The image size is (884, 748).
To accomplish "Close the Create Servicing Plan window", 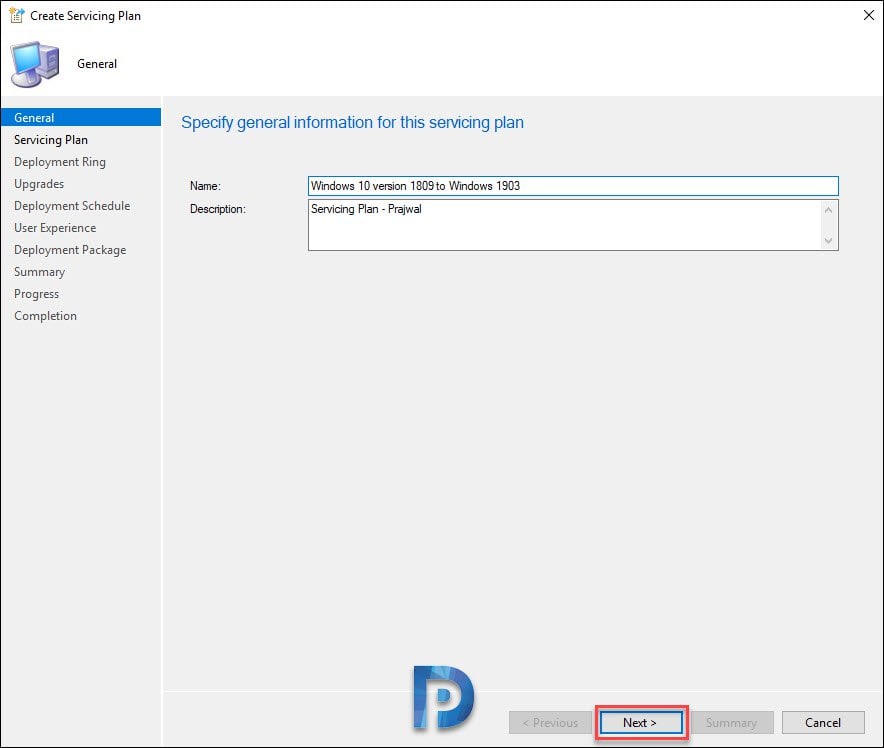I will pyautogui.click(x=869, y=15).
